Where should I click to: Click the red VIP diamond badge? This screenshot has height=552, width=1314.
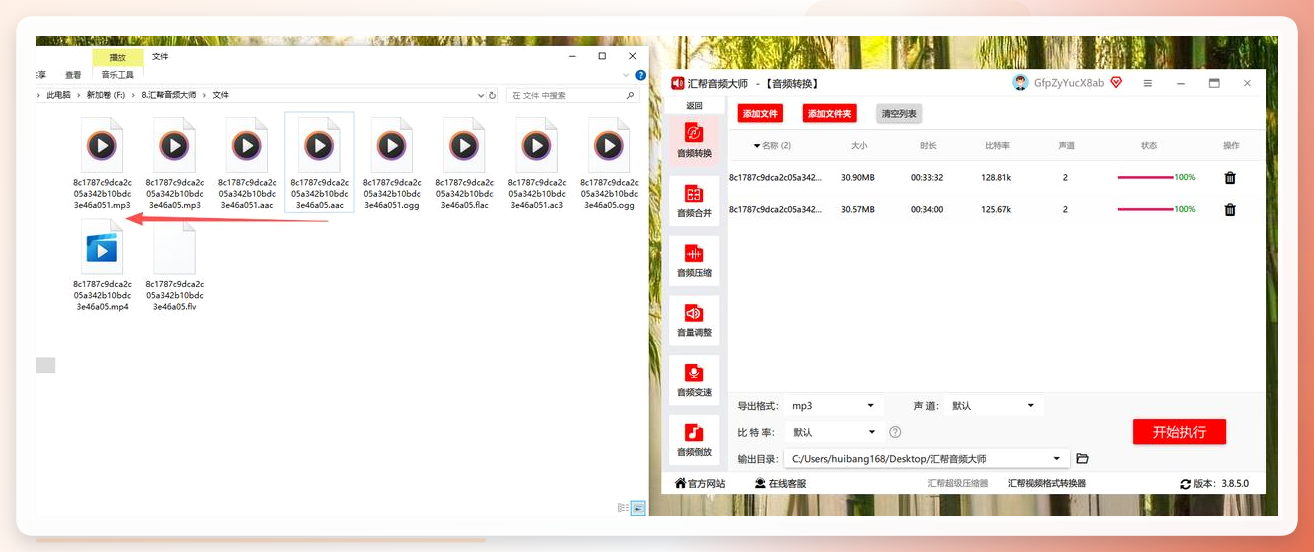point(1116,83)
